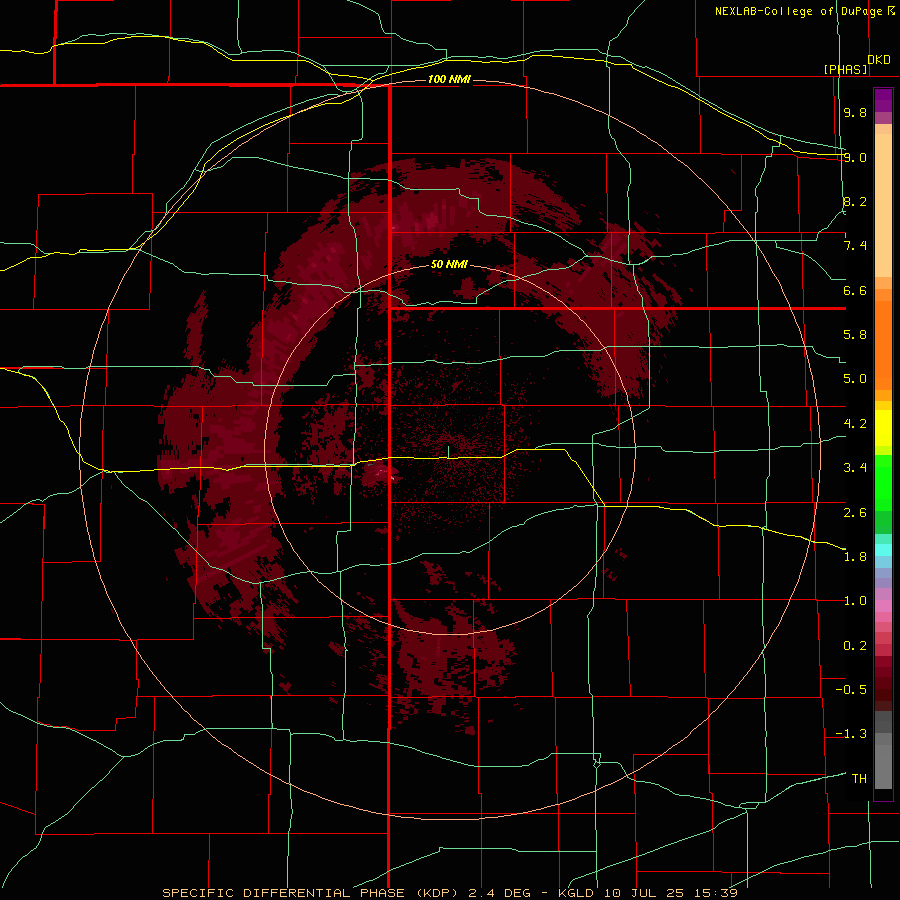Click the 3.4 scale value
This screenshot has height=900, width=900.
point(855,468)
